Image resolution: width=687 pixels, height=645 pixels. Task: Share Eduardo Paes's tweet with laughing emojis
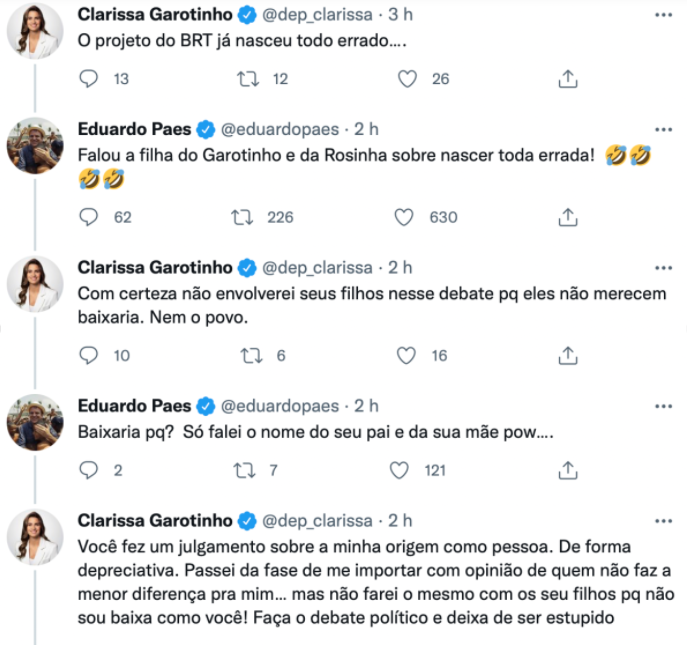click(x=567, y=217)
